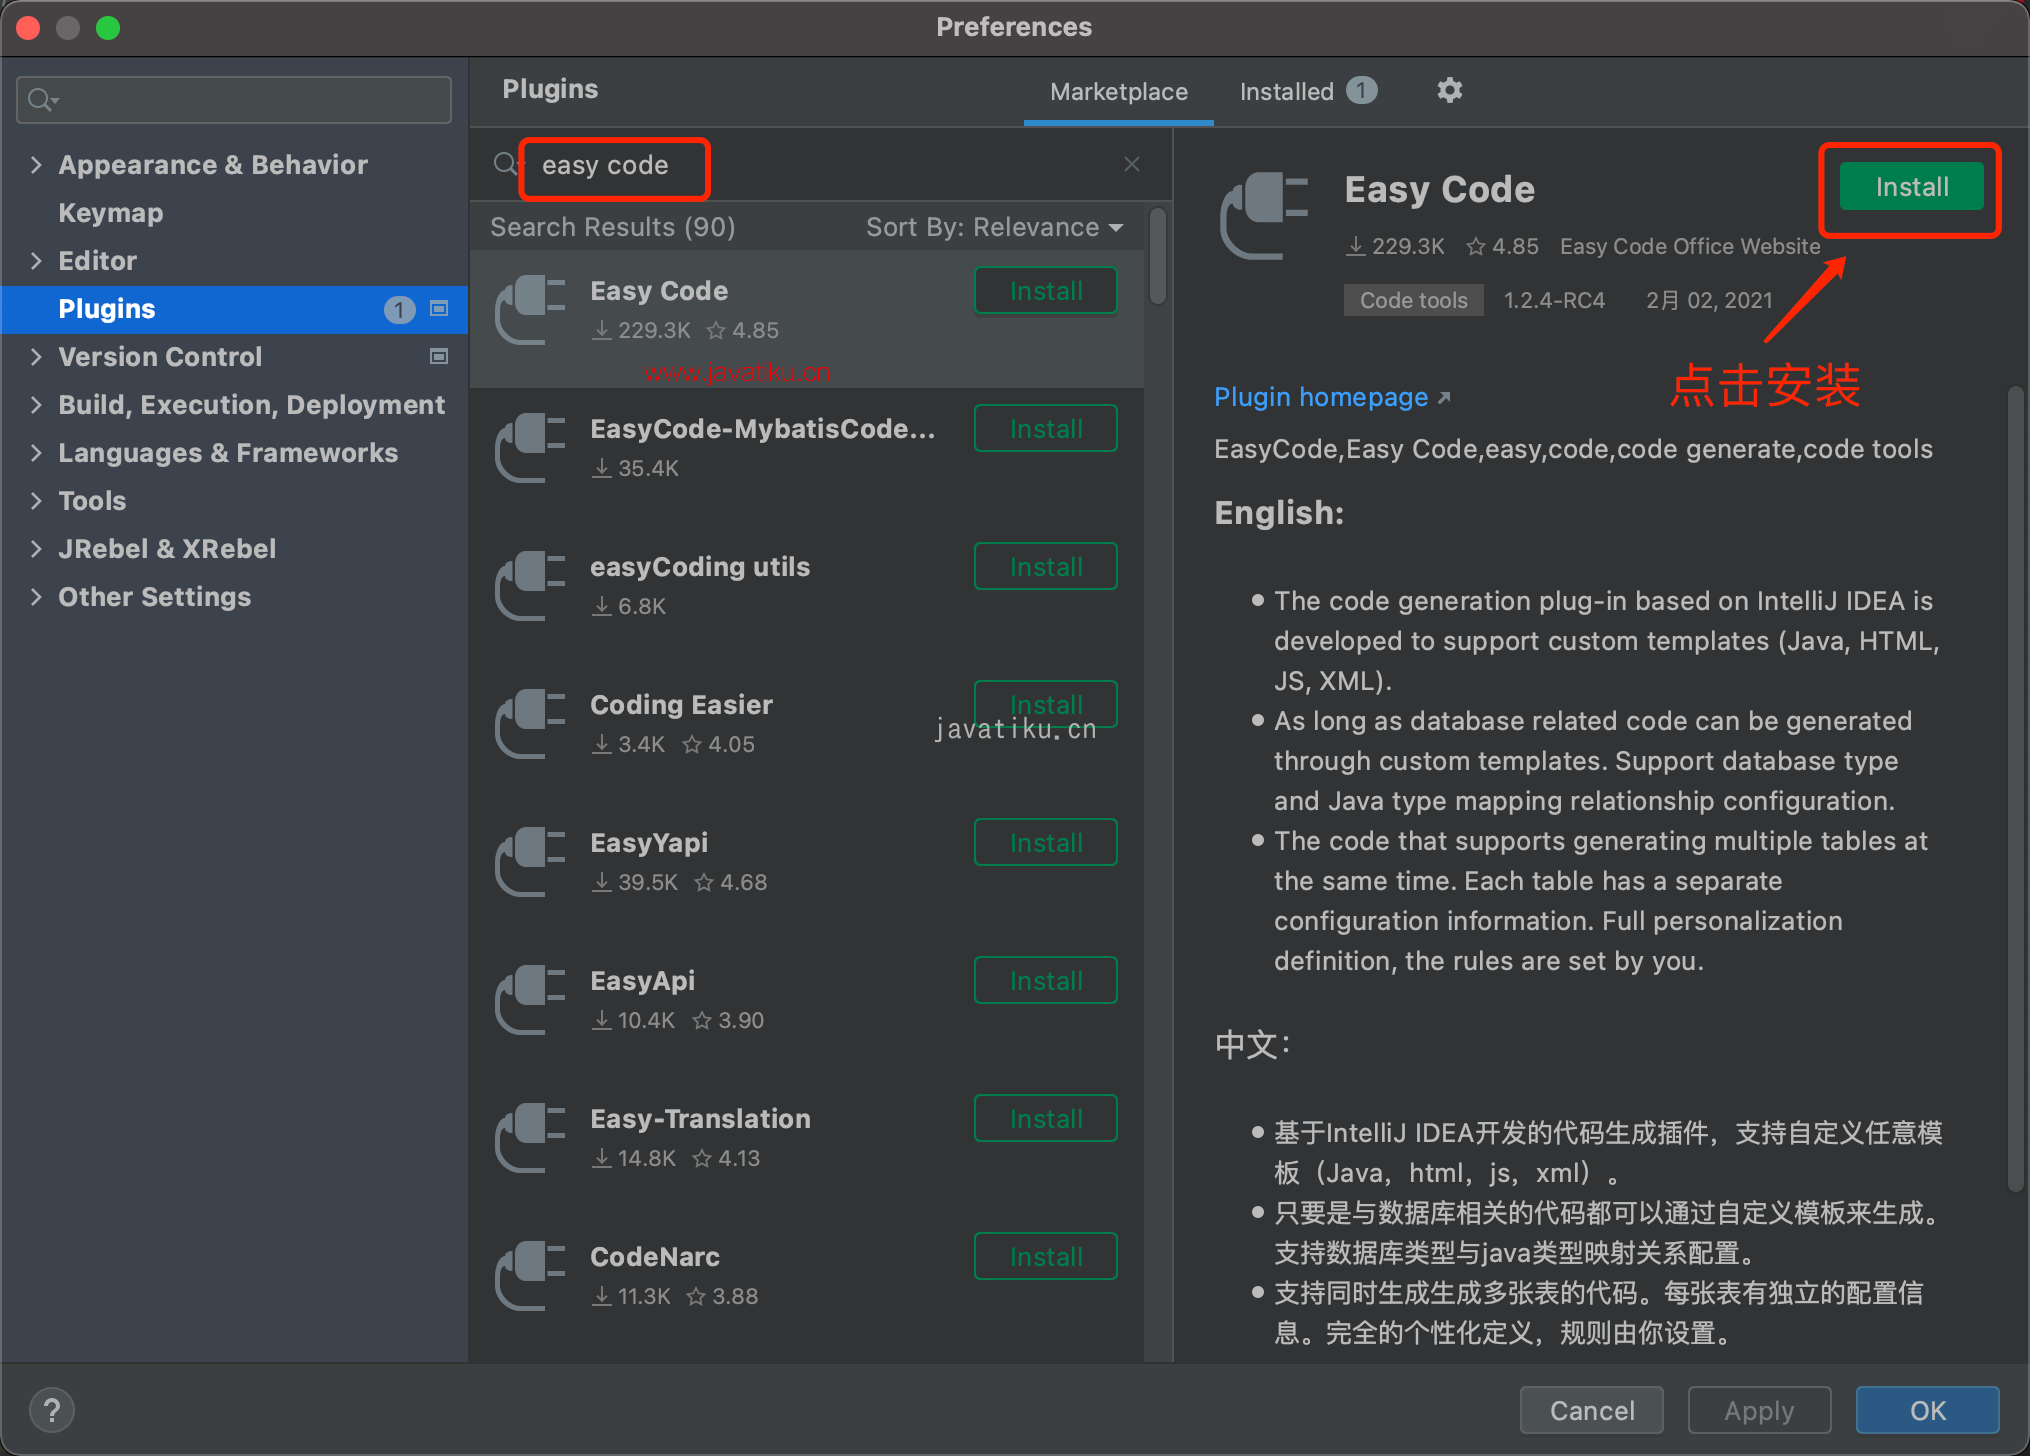Click the Installed count badge

pyautogui.click(x=1361, y=91)
